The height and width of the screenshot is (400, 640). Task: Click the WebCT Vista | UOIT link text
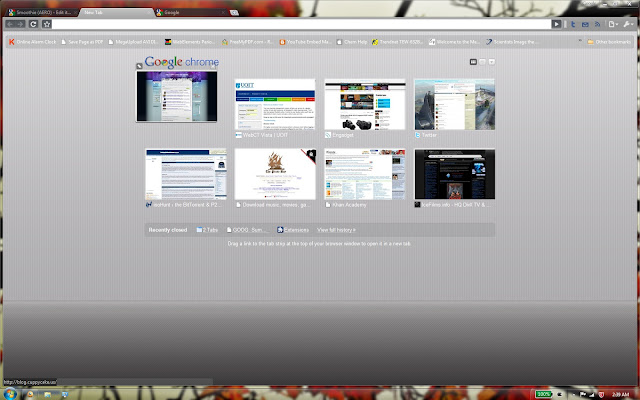pyautogui.click(x=265, y=135)
